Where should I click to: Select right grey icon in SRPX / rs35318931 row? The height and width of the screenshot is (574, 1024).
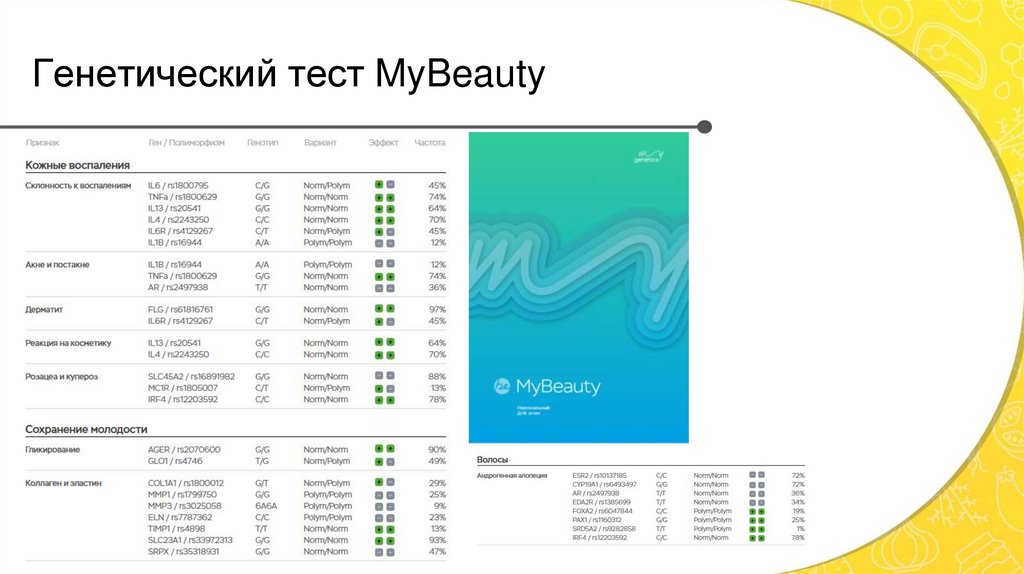[x=390, y=552]
